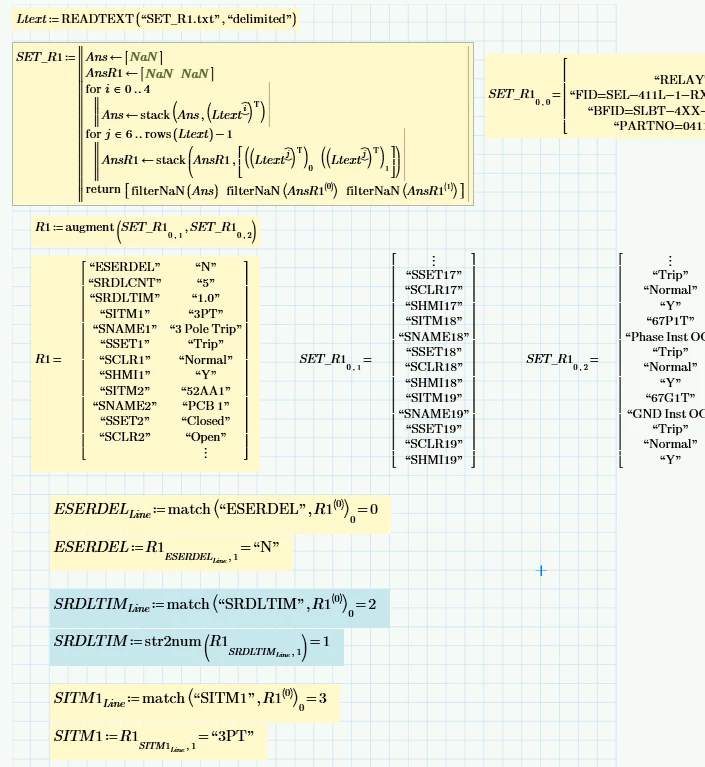Click the AnsR1 ← [NaN NaN] line
Viewport: 705px width, 767px height.
point(150,73)
